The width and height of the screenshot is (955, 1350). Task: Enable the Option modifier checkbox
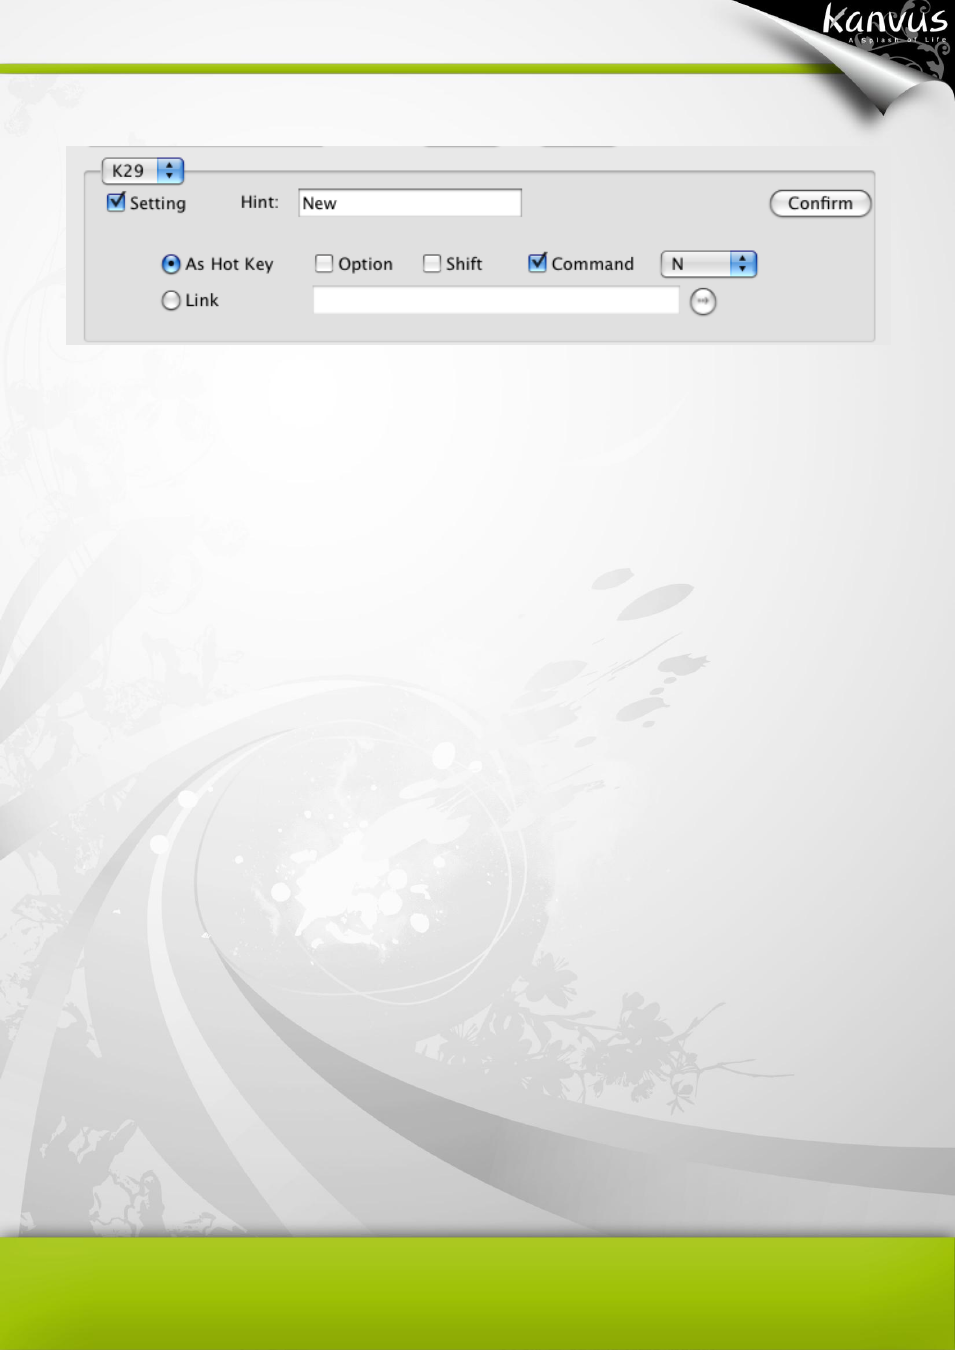324,264
